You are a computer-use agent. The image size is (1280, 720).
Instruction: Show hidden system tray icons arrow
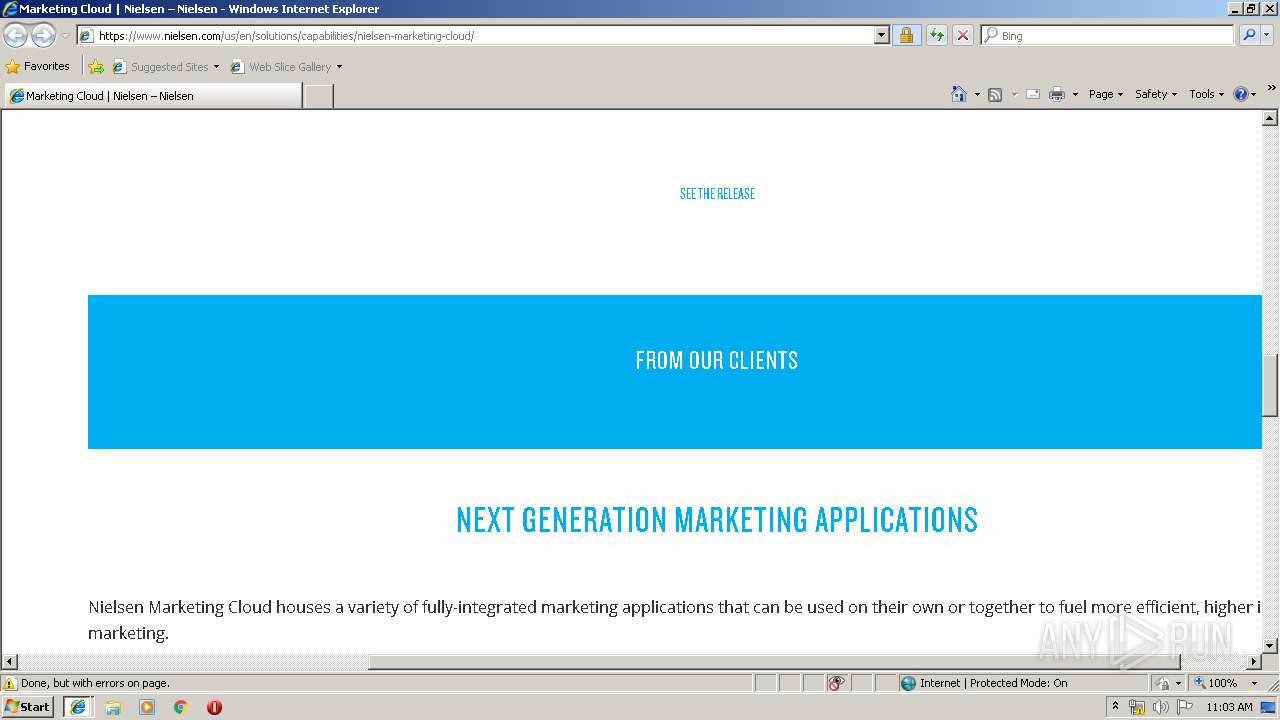pyautogui.click(x=1115, y=707)
